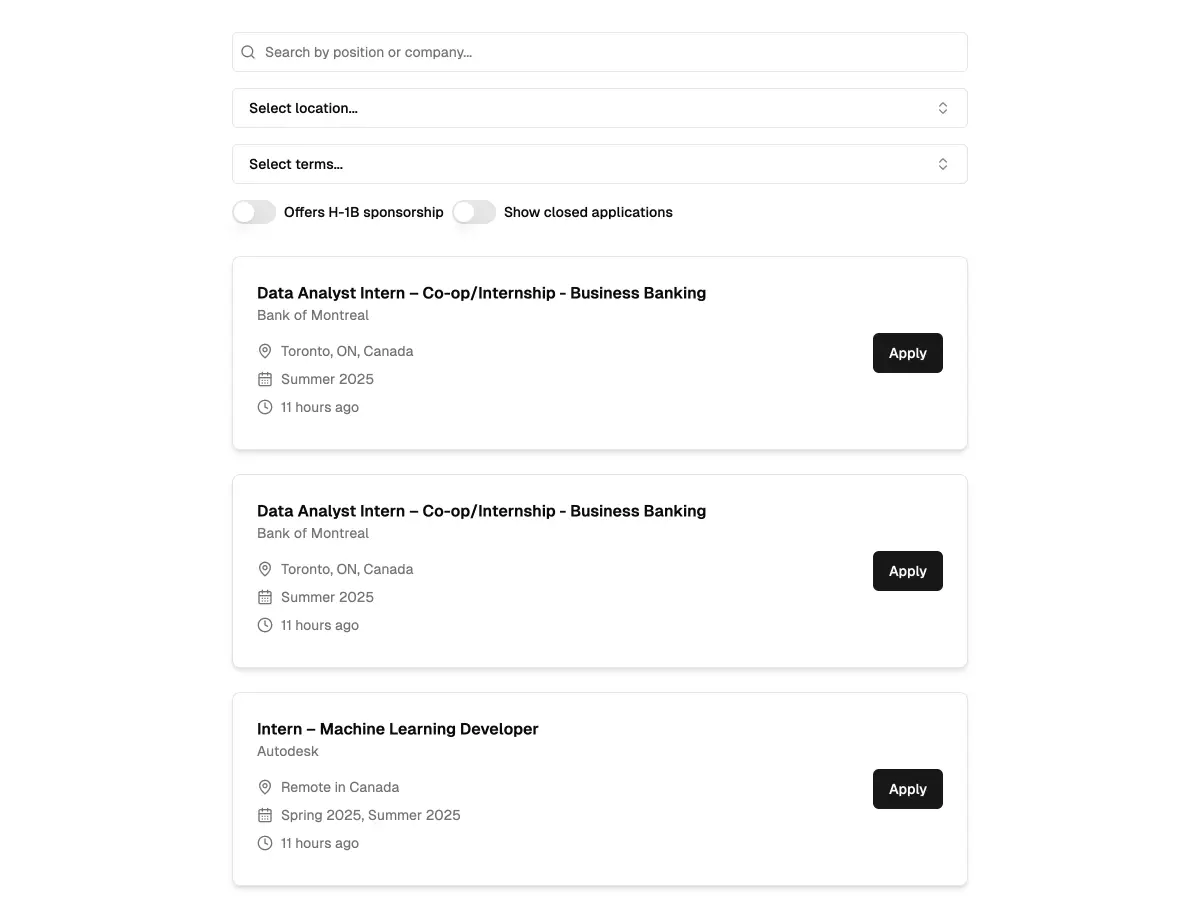Click the search magnifier icon

click(x=249, y=52)
